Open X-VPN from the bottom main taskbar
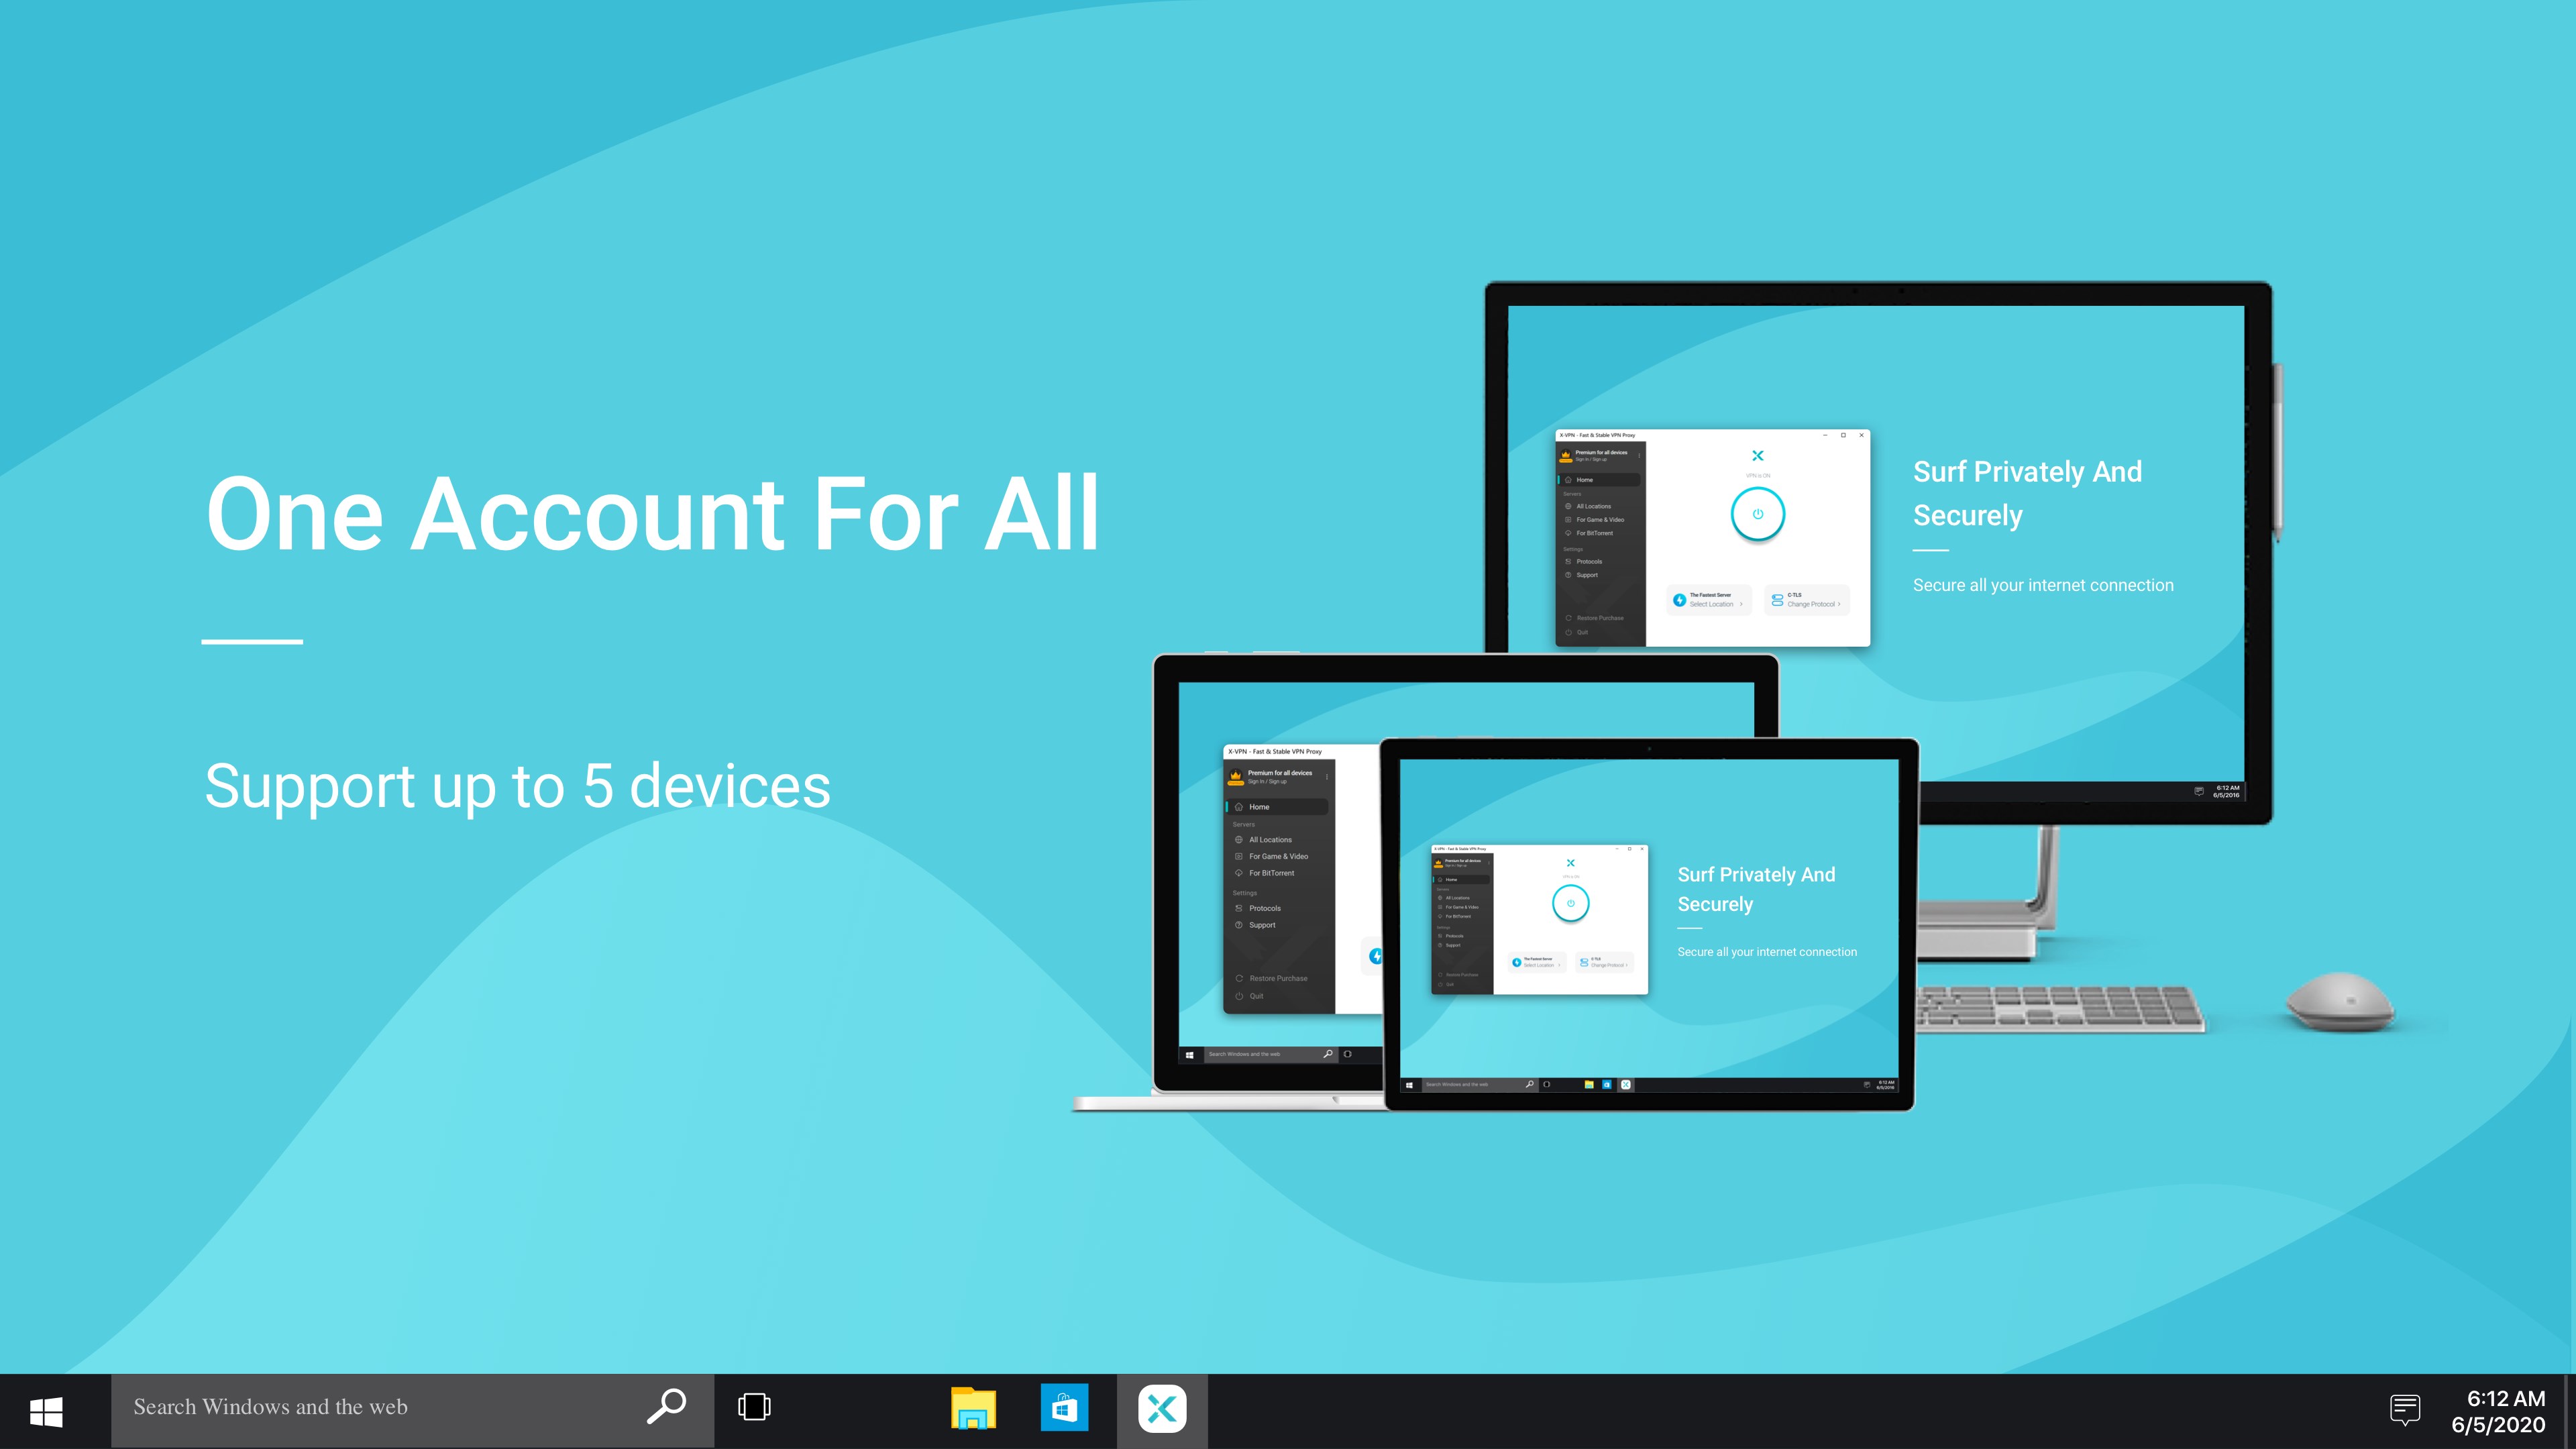Screen dimensions: 2576x1449 [1161, 1409]
